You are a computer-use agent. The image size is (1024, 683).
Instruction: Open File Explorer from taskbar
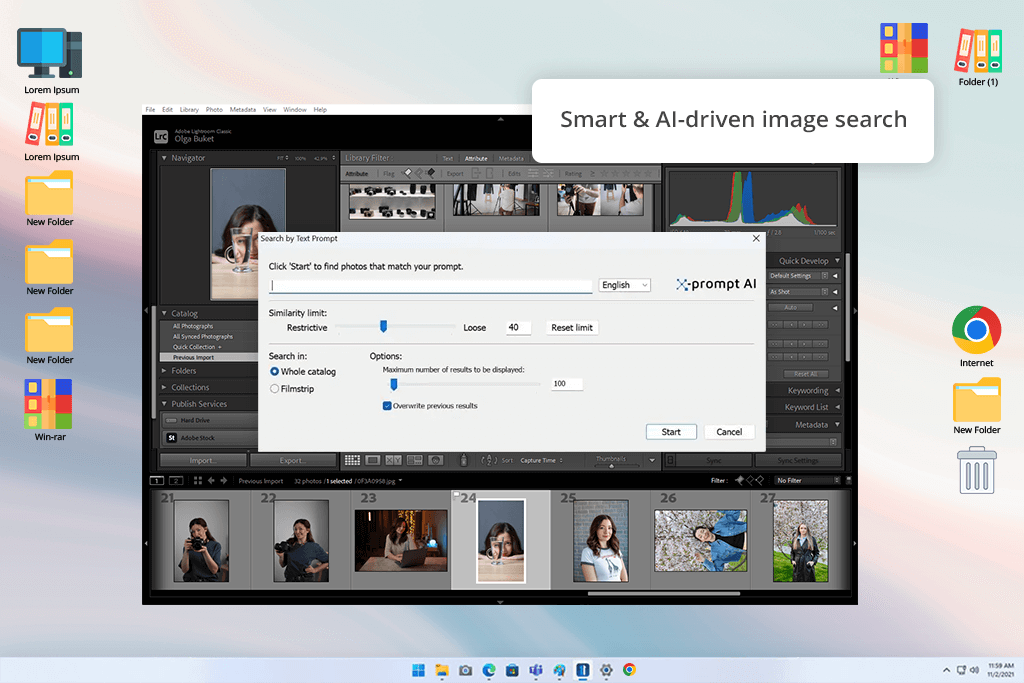pos(442,670)
